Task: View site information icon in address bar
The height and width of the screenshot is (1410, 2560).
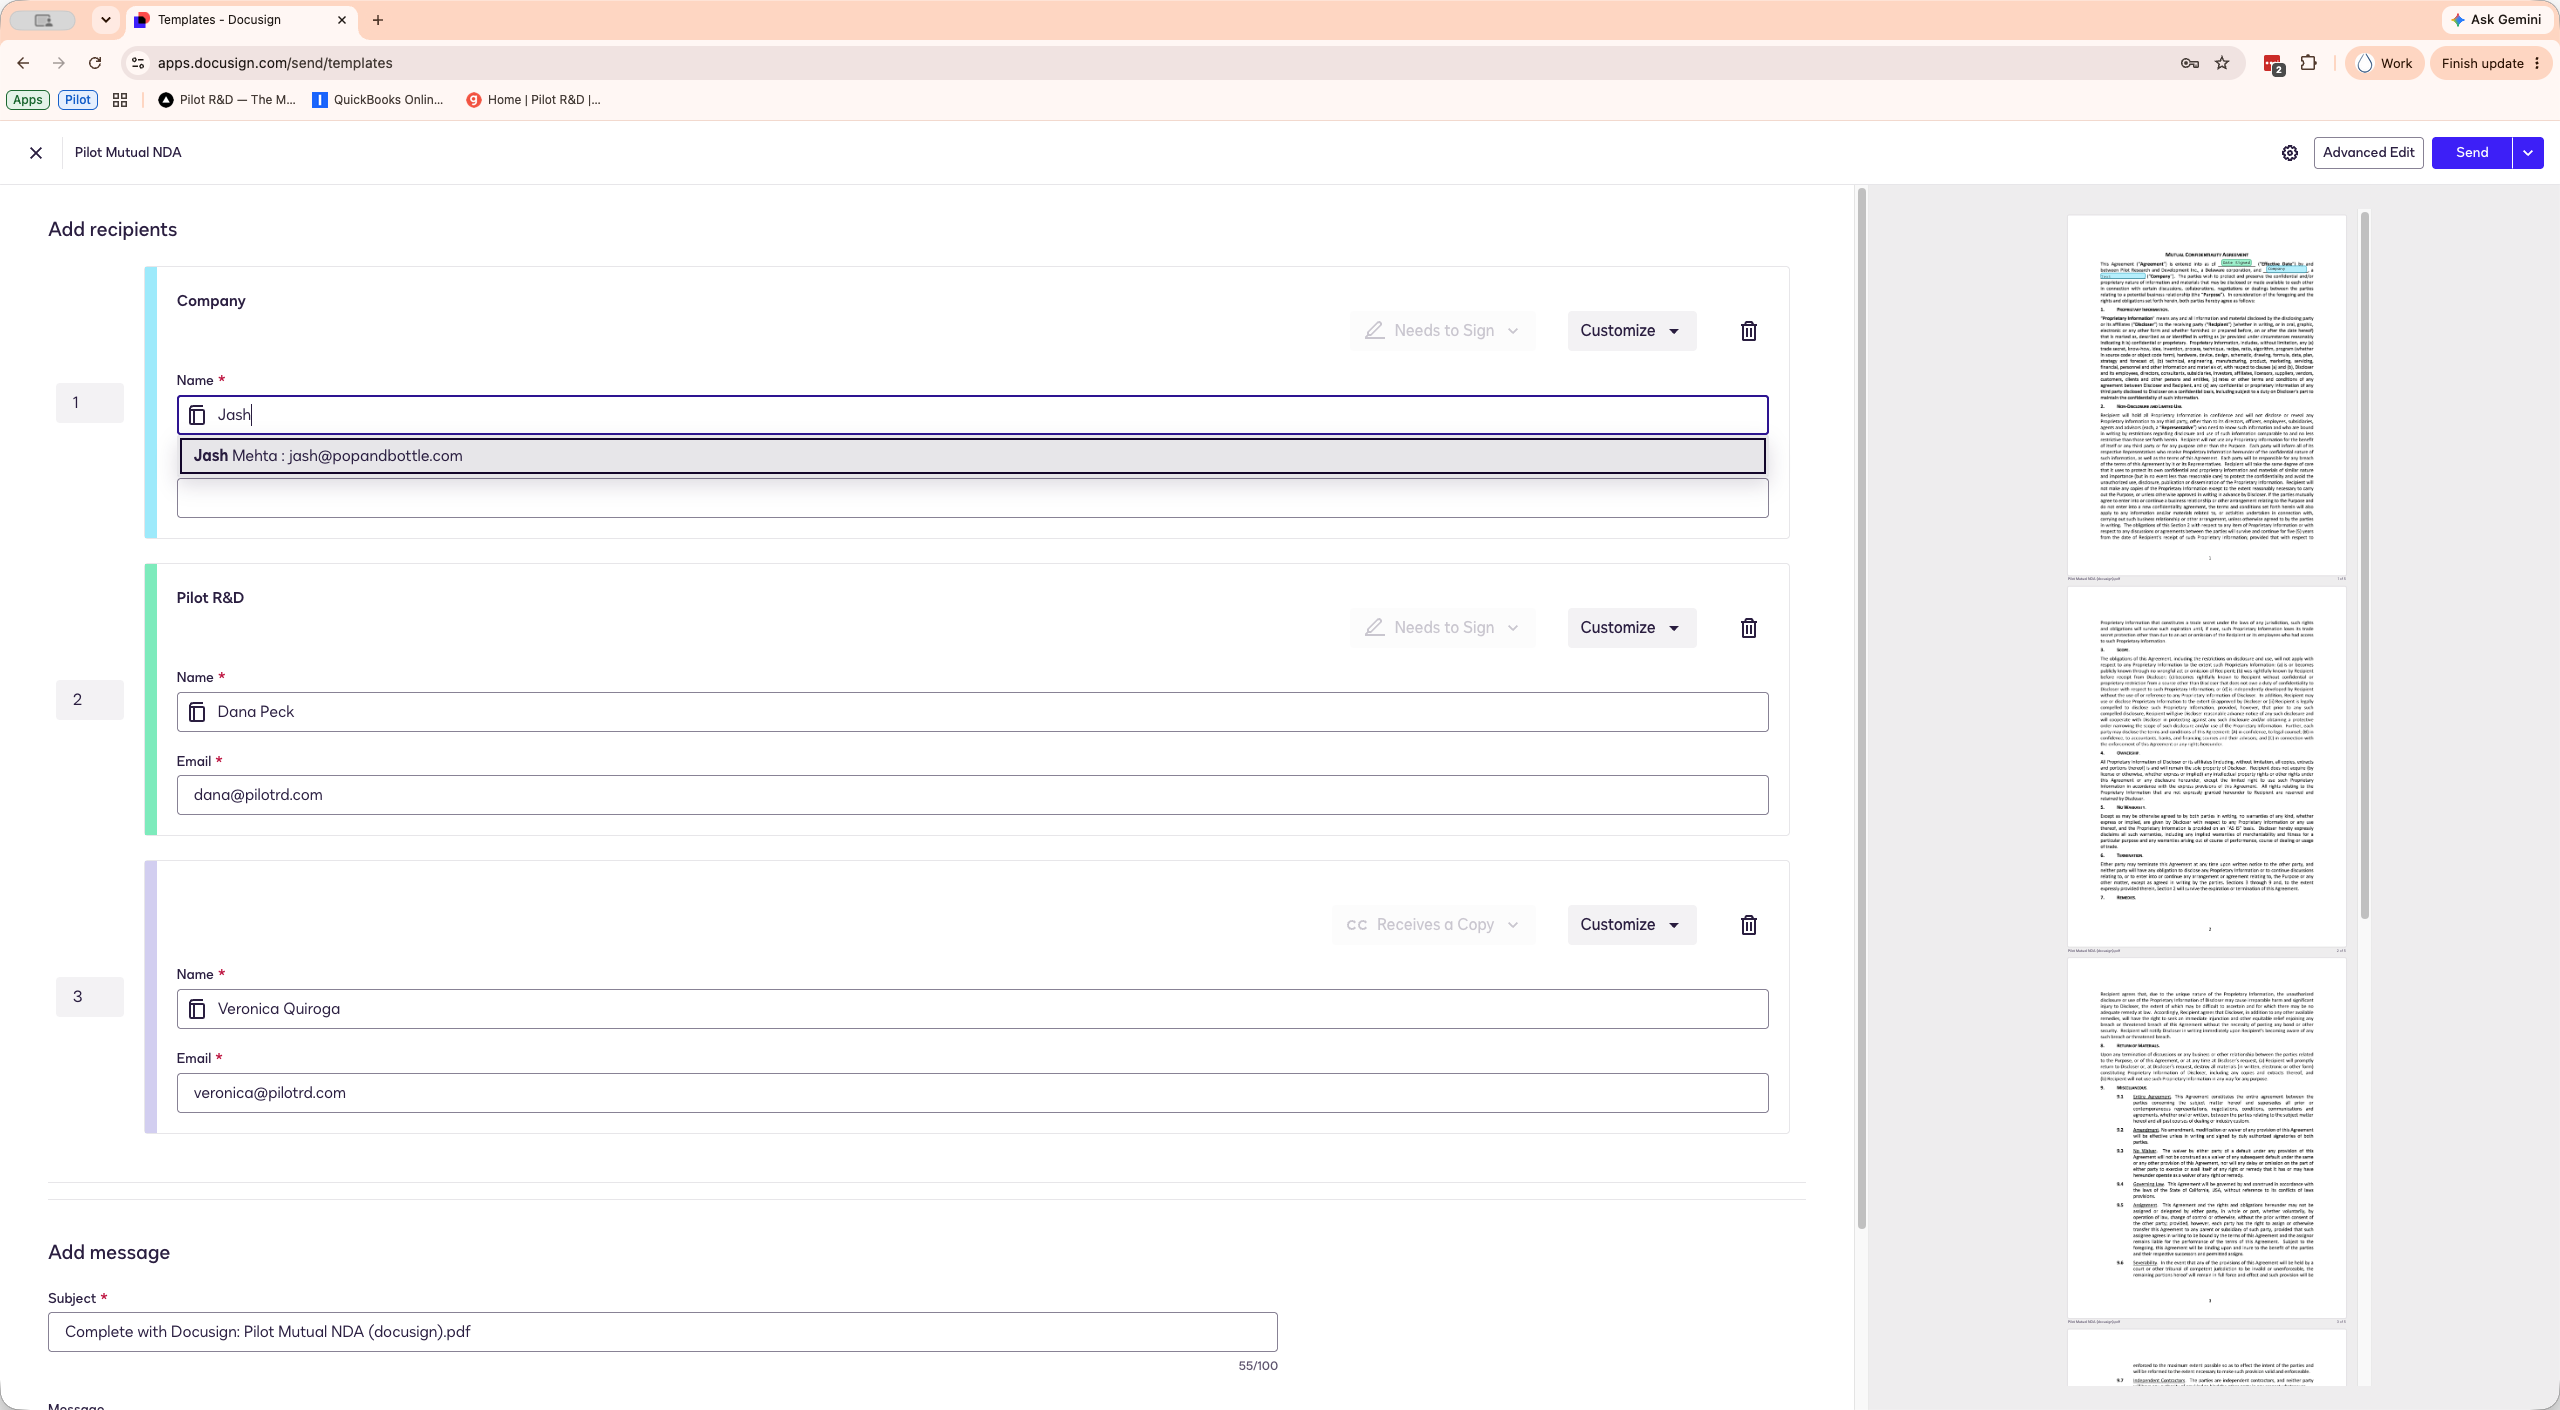Action: [138, 63]
